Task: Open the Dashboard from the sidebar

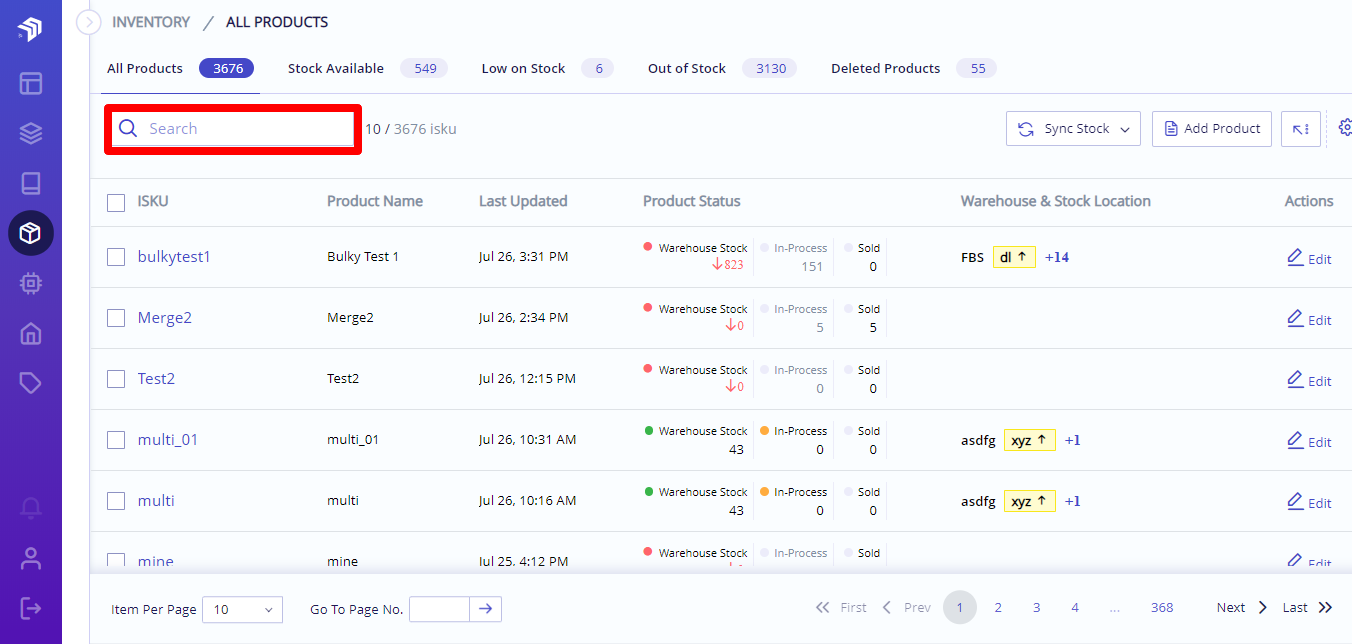Action: (x=30, y=84)
